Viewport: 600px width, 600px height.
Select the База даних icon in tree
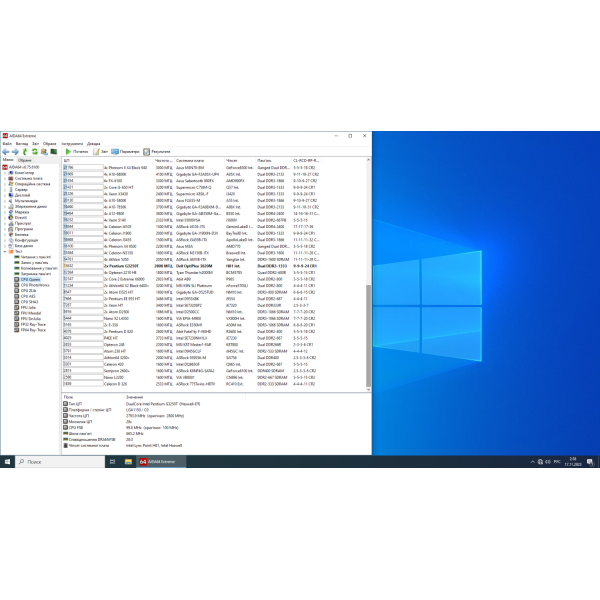11,246
